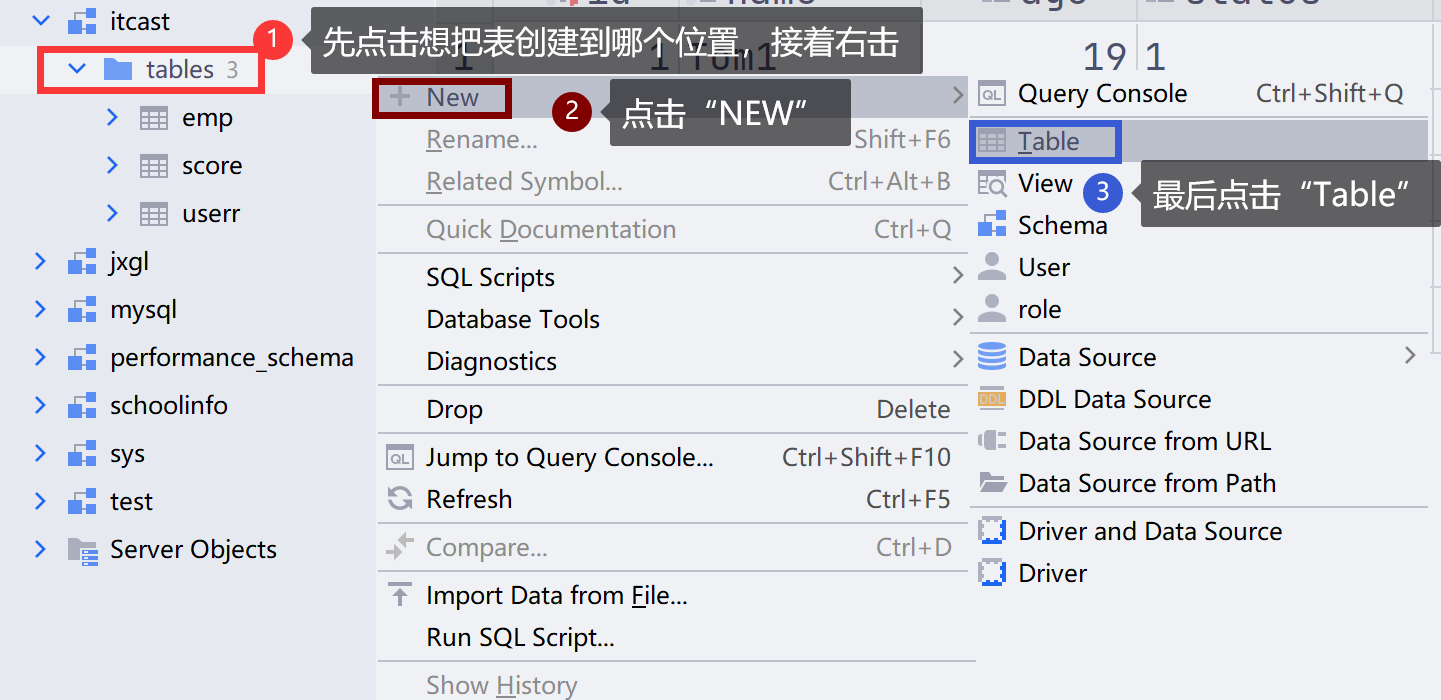Click the Import Data from File icon
Screen dimensions: 1441x700
pyautogui.click(x=400, y=596)
